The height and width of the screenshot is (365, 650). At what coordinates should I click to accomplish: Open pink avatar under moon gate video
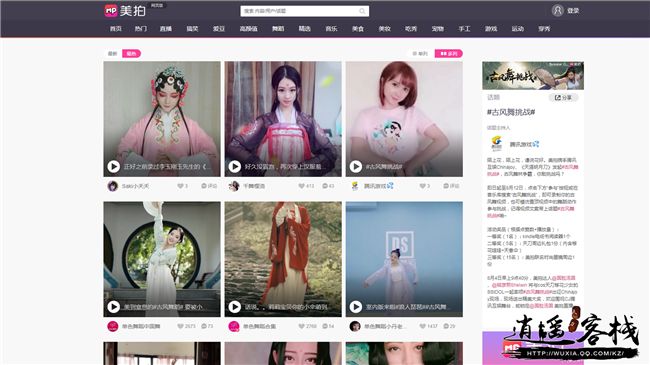112,326
